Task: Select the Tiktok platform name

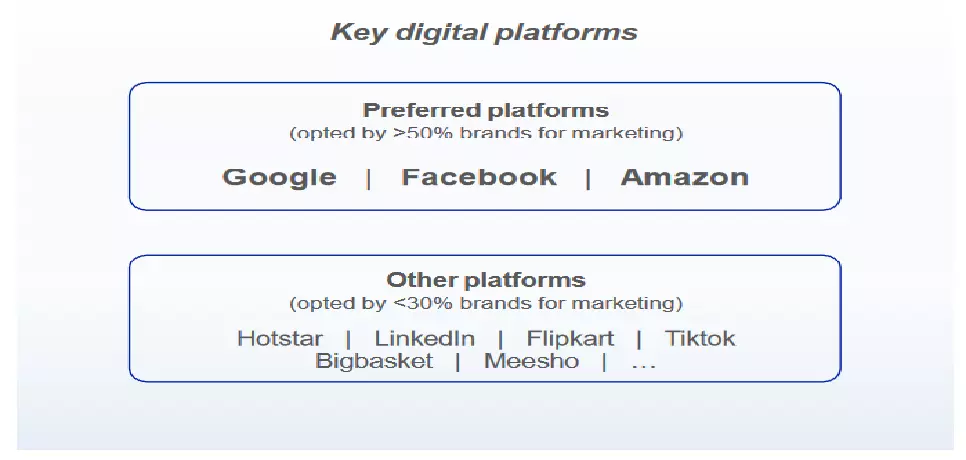Action: pyautogui.click(x=700, y=338)
